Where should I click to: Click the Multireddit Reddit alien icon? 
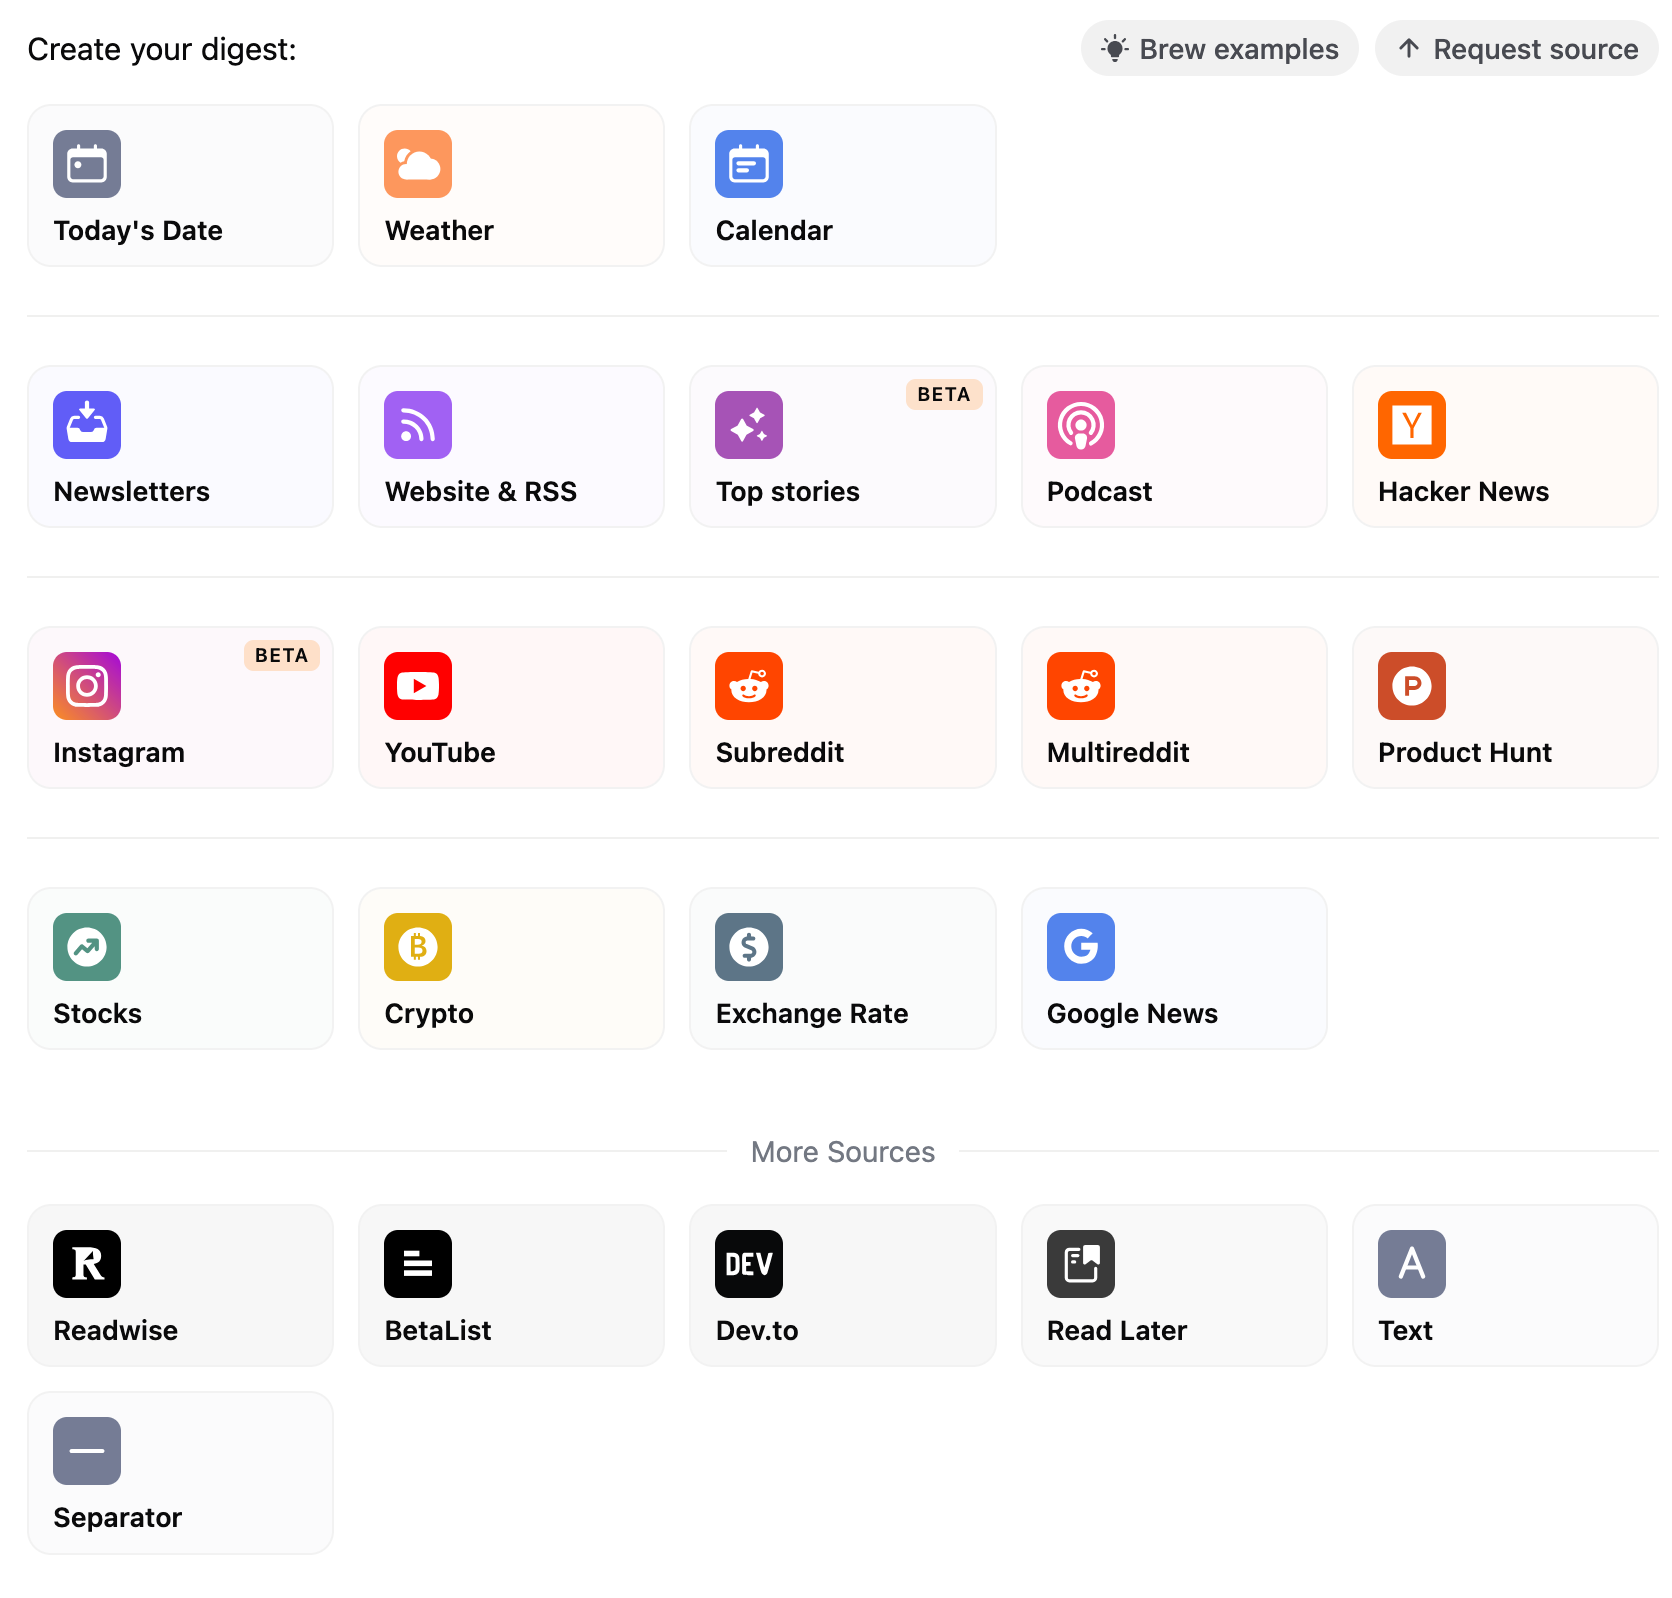(1081, 686)
